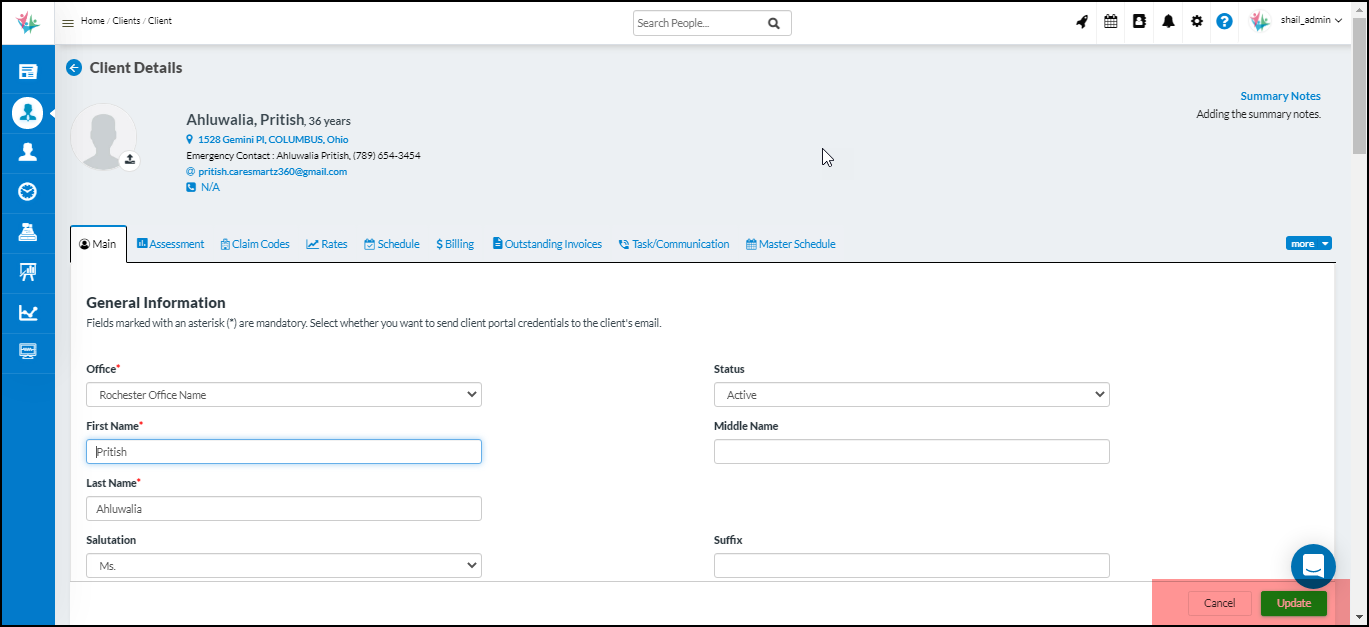
Task: Open the Summary Notes link
Action: click(1280, 96)
